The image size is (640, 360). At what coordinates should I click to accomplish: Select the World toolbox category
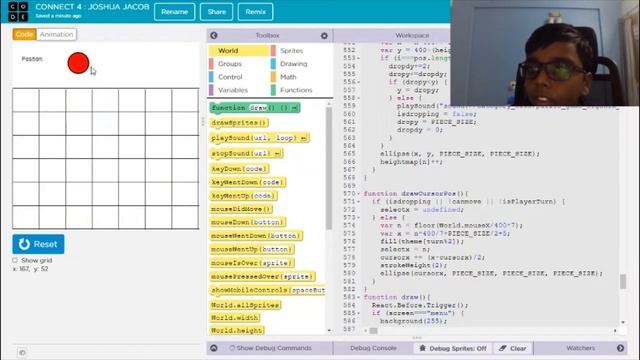(239, 51)
